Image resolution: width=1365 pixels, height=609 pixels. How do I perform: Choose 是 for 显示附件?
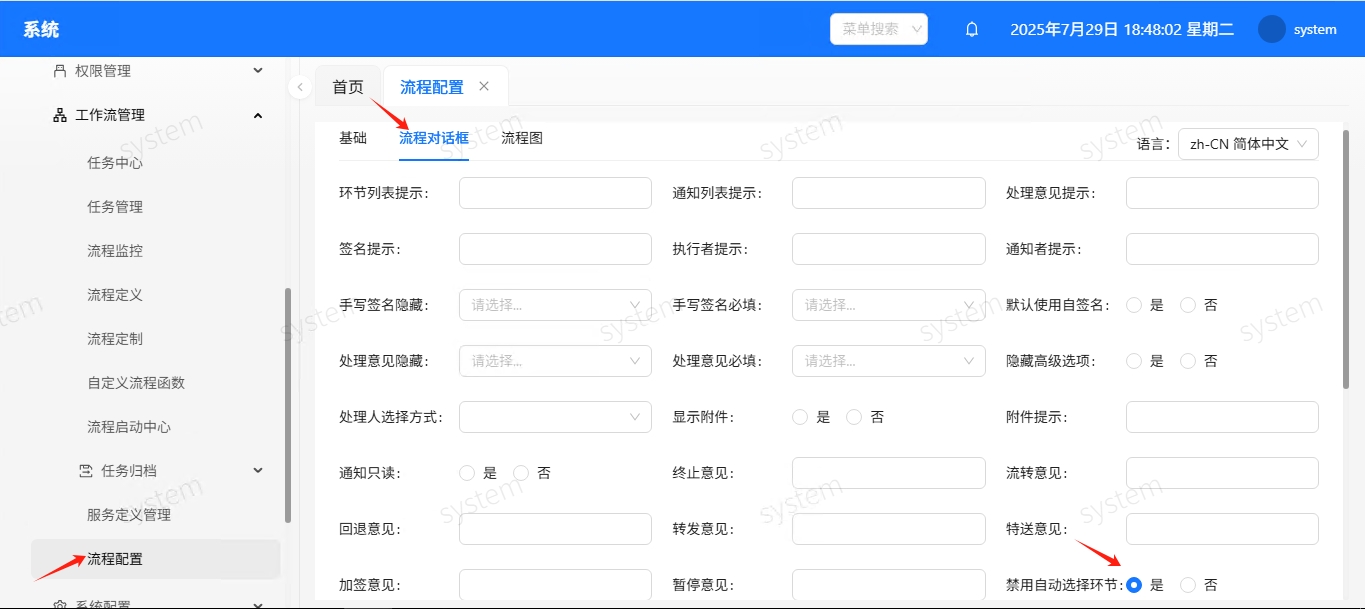coord(800,417)
